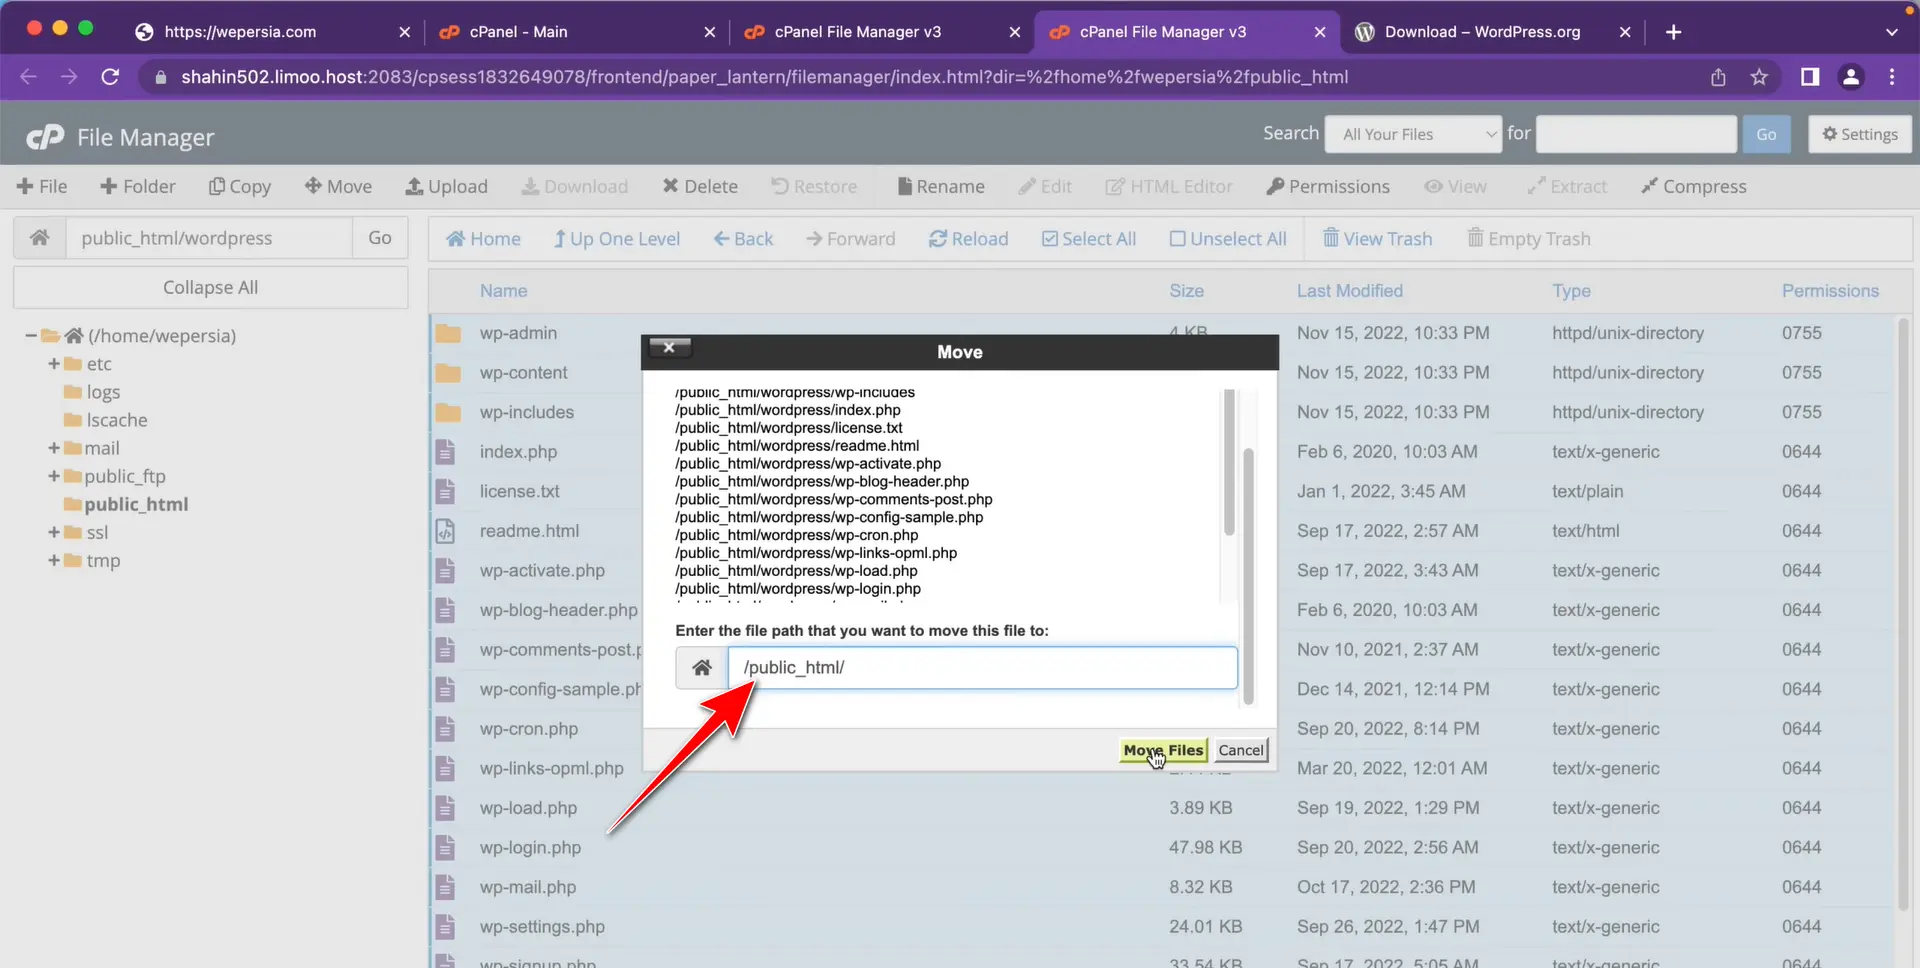Create a new File from toolbar
This screenshot has height=968, width=1920.
42,186
